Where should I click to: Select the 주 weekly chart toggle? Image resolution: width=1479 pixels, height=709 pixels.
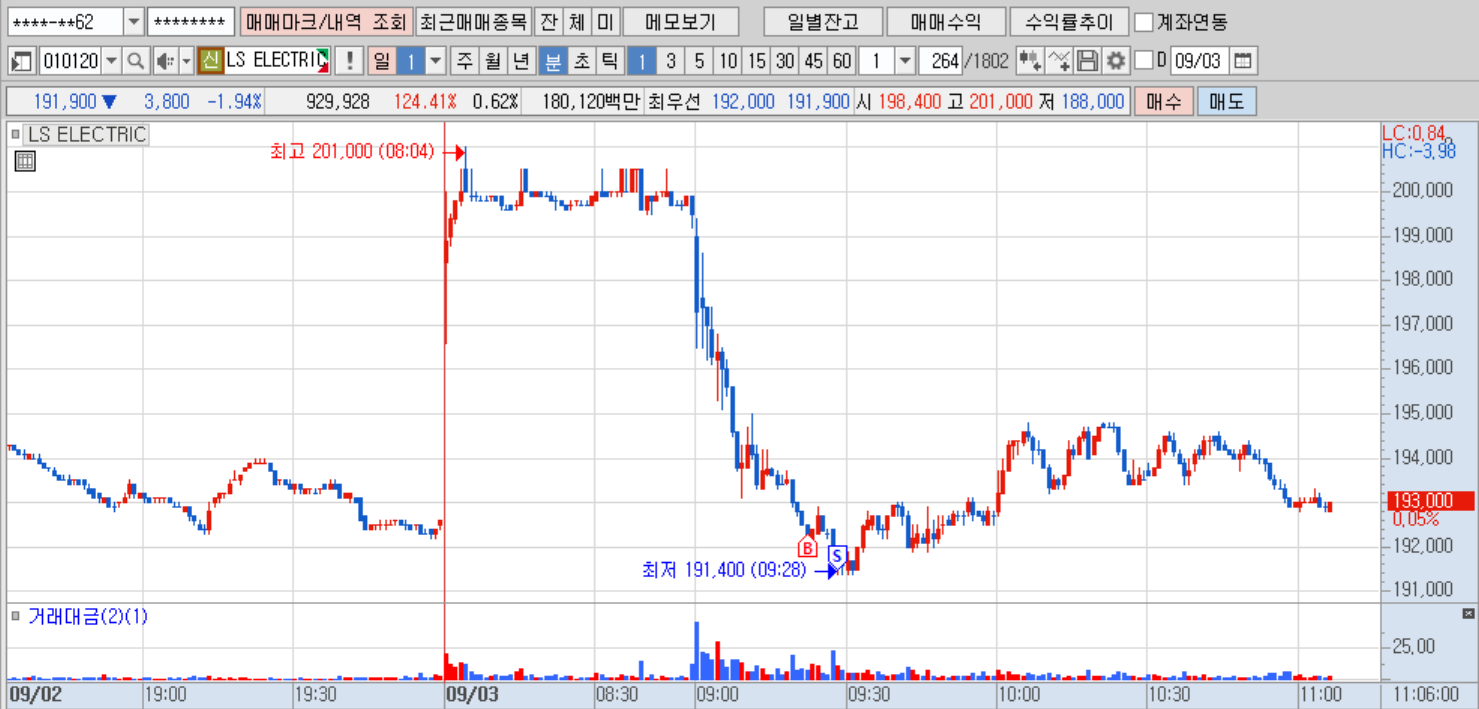coord(464,61)
